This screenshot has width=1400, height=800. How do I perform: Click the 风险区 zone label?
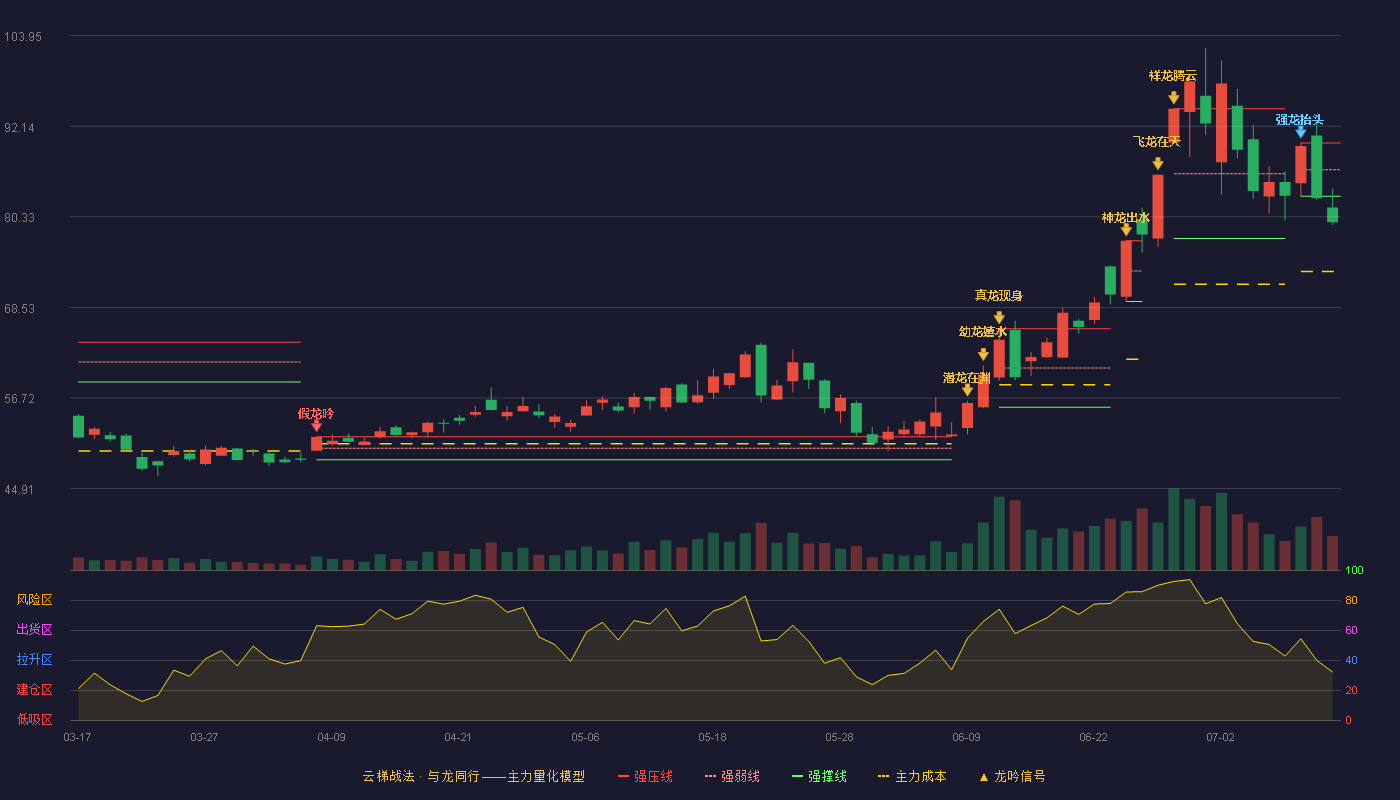coord(34,600)
